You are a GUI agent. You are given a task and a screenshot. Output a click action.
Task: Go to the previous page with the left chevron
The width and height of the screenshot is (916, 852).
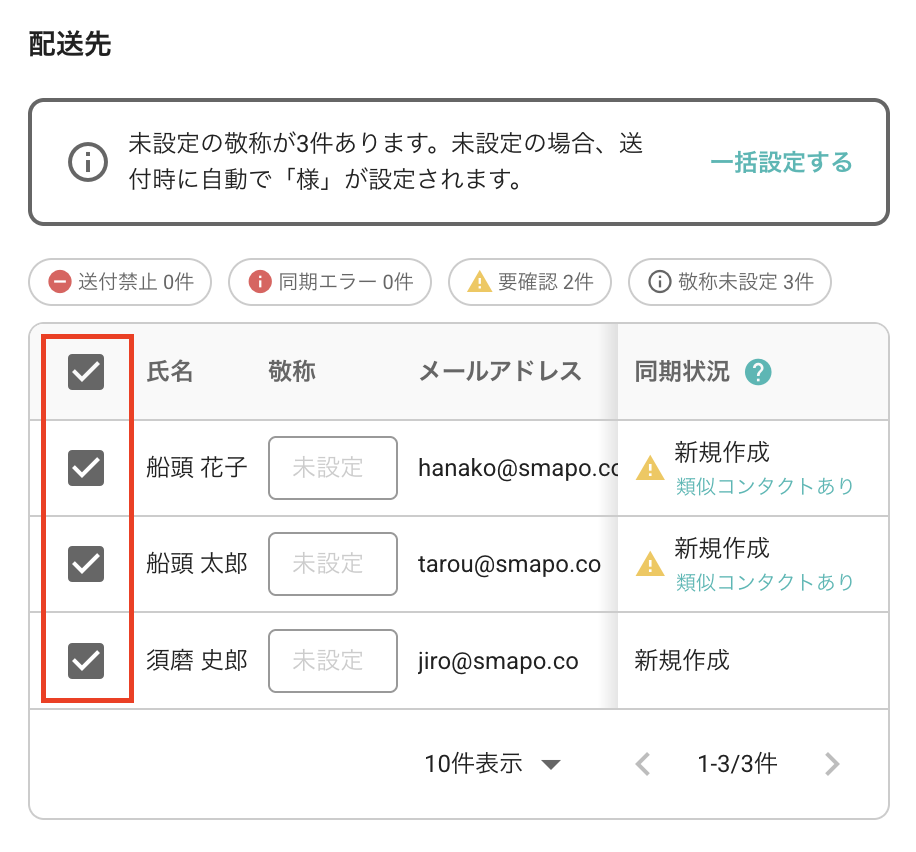tap(643, 764)
